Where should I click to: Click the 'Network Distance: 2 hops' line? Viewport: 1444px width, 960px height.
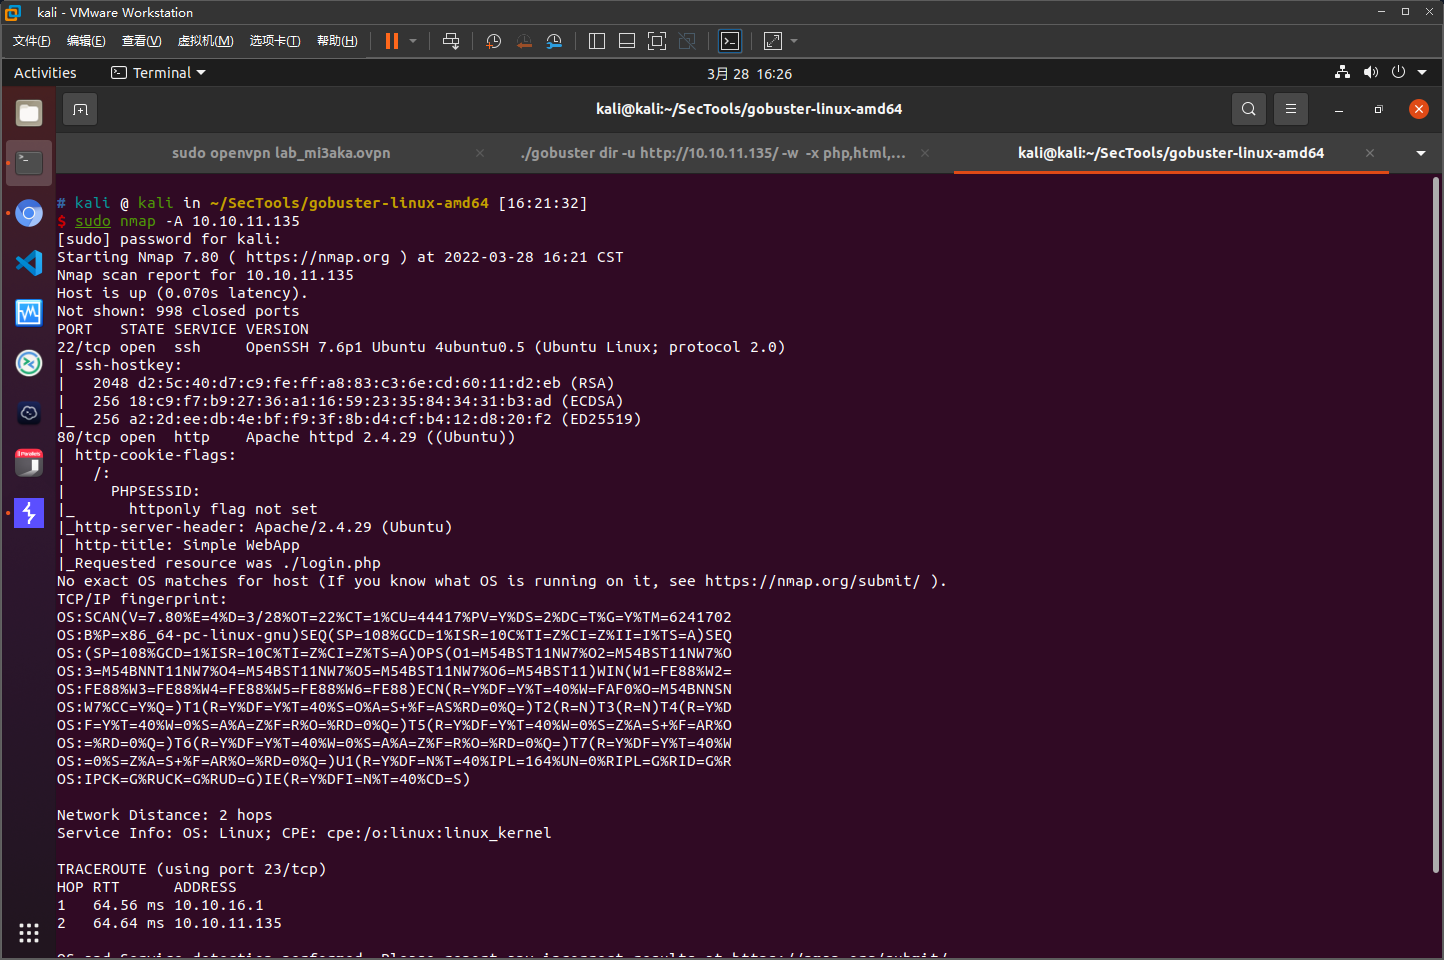pyautogui.click(x=165, y=815)
